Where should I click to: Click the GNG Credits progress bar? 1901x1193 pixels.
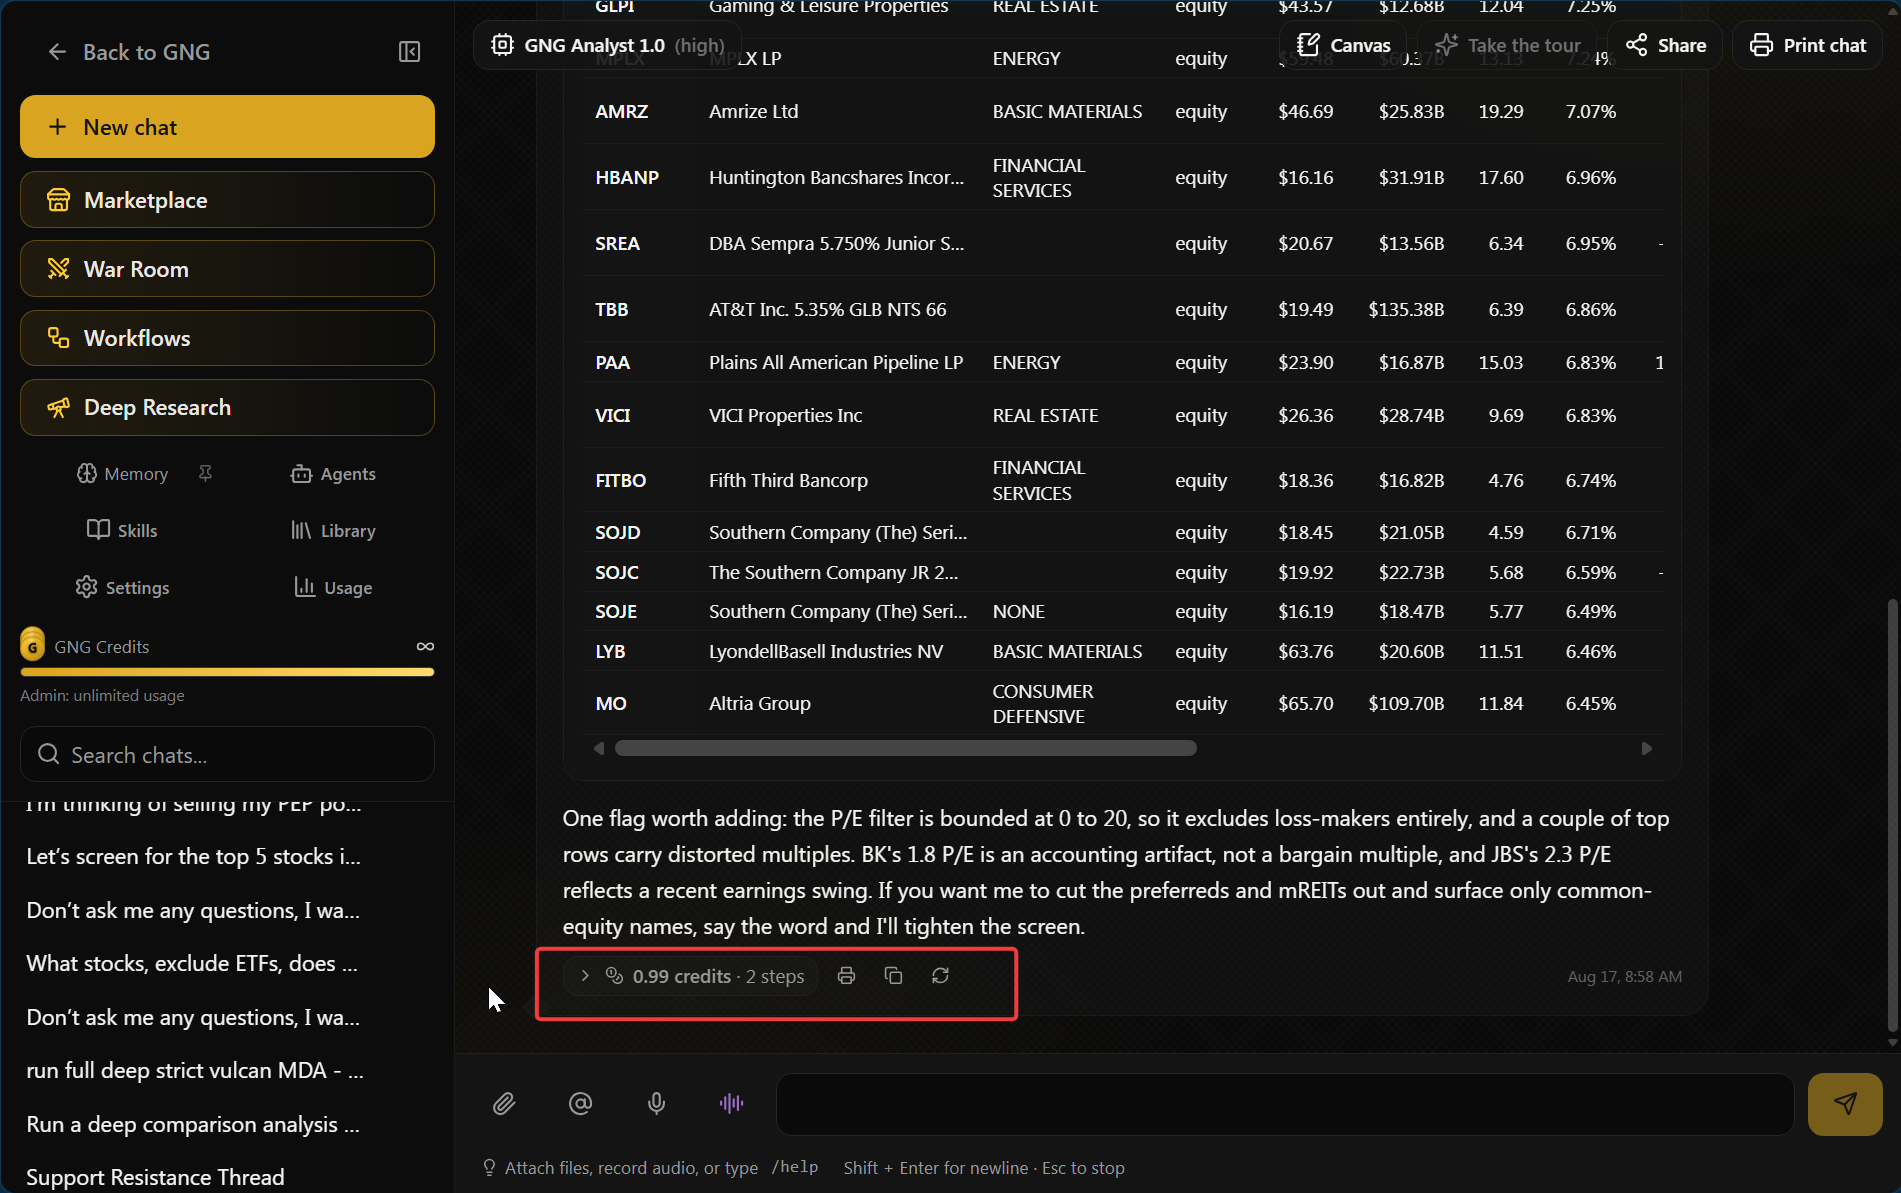point(227,673)
